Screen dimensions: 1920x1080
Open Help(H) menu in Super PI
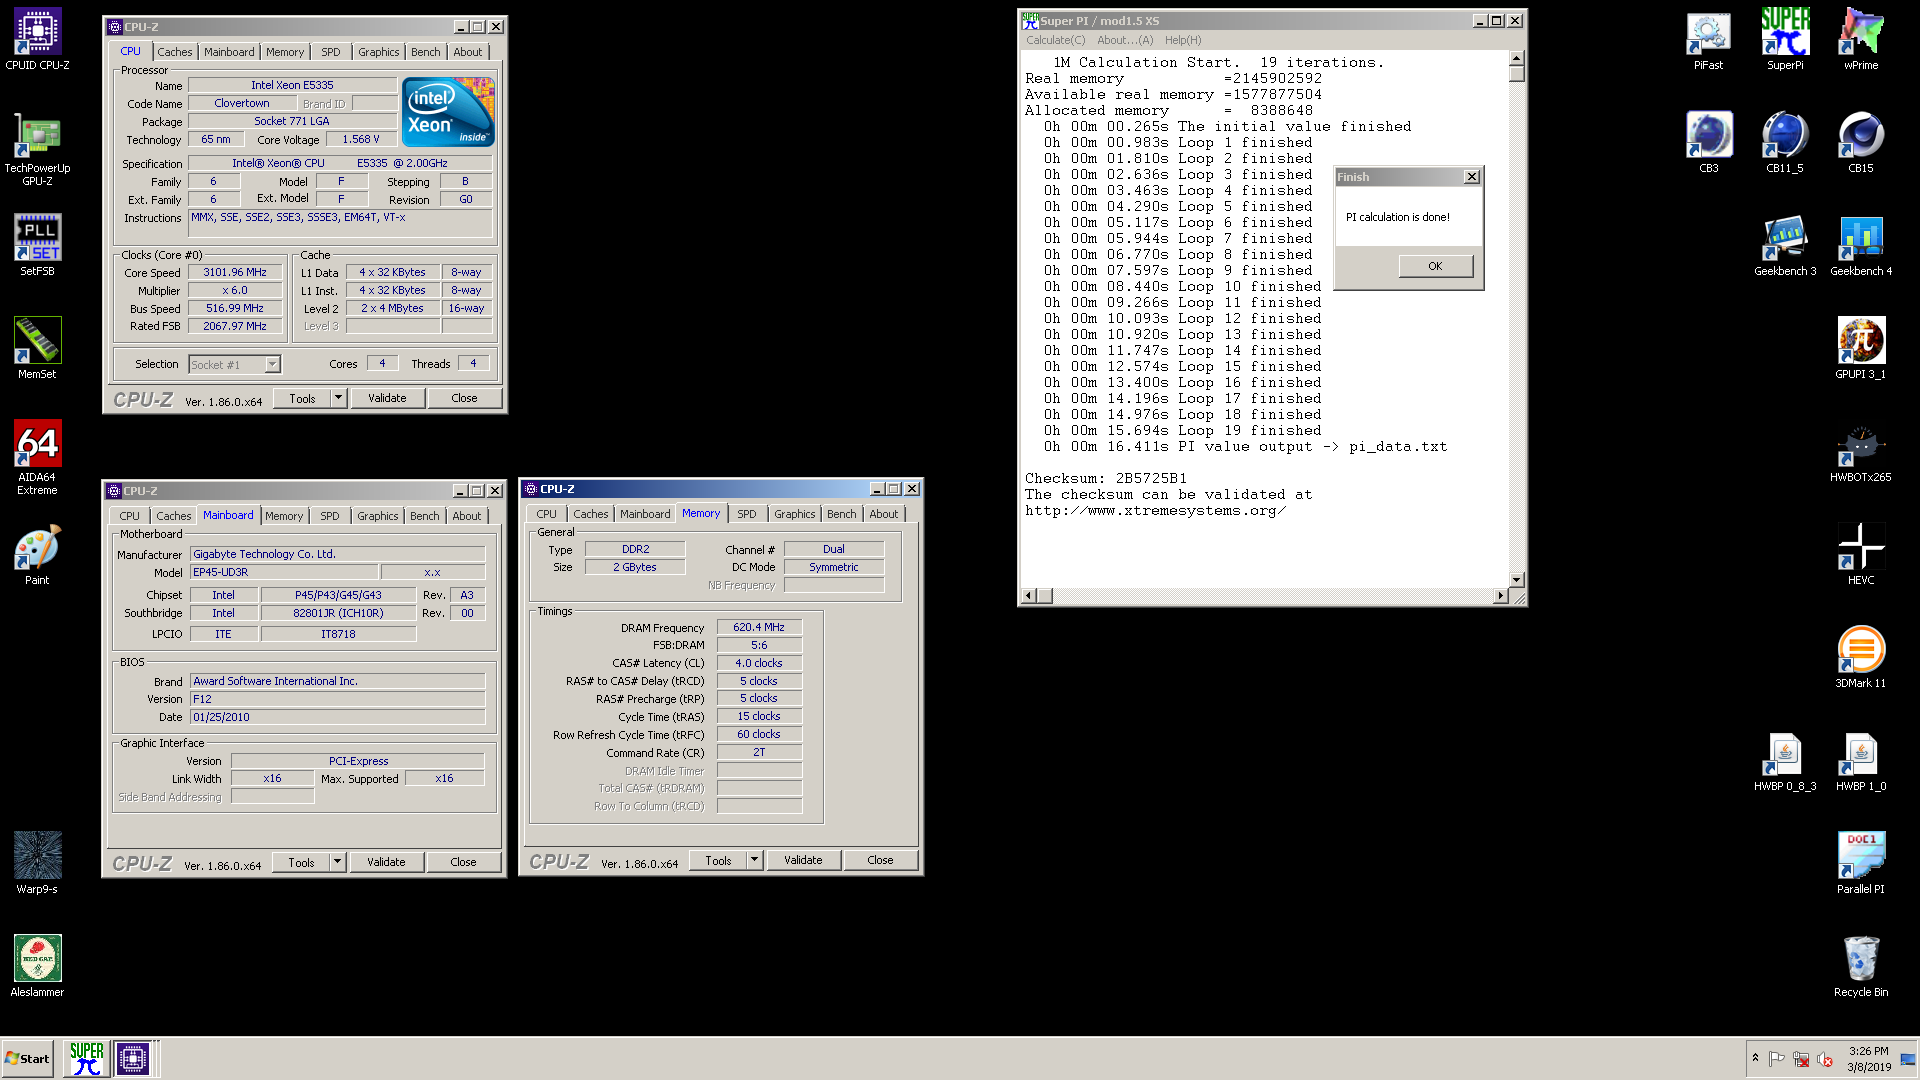click(x=1183, y=40)
